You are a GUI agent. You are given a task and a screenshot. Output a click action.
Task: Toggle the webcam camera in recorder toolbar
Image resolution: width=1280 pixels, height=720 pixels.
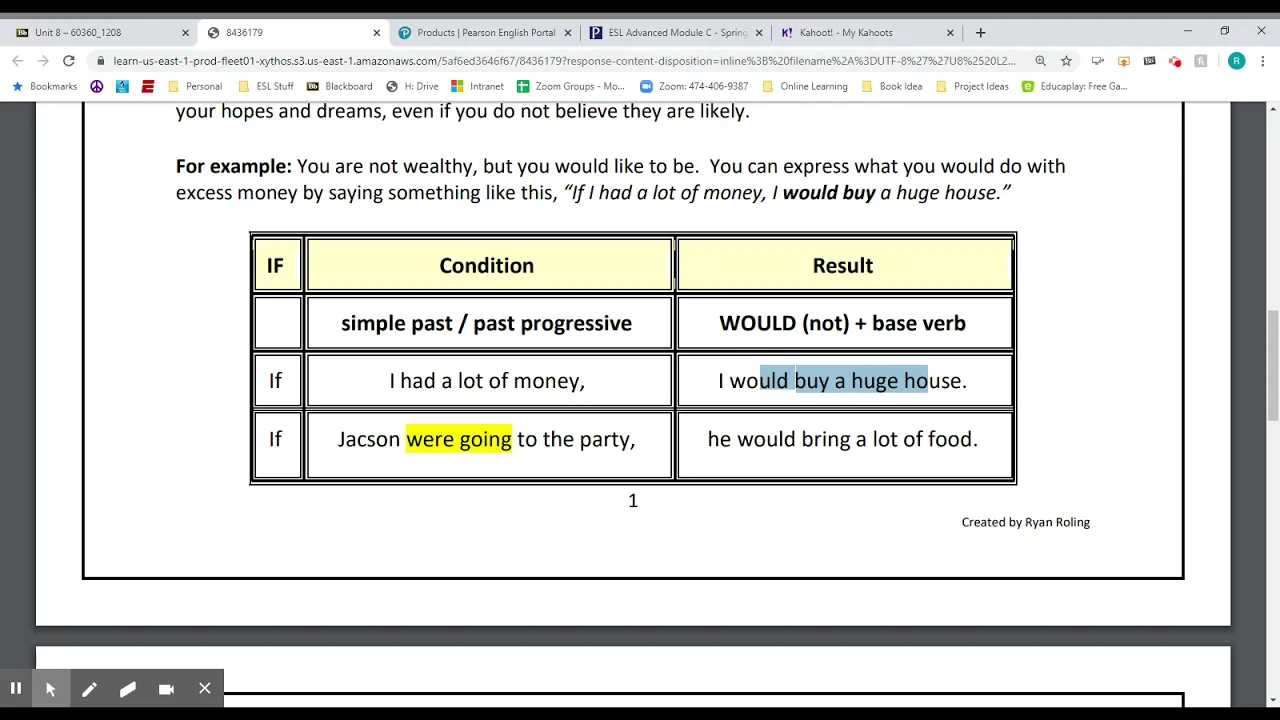click(x=166, y=688)
